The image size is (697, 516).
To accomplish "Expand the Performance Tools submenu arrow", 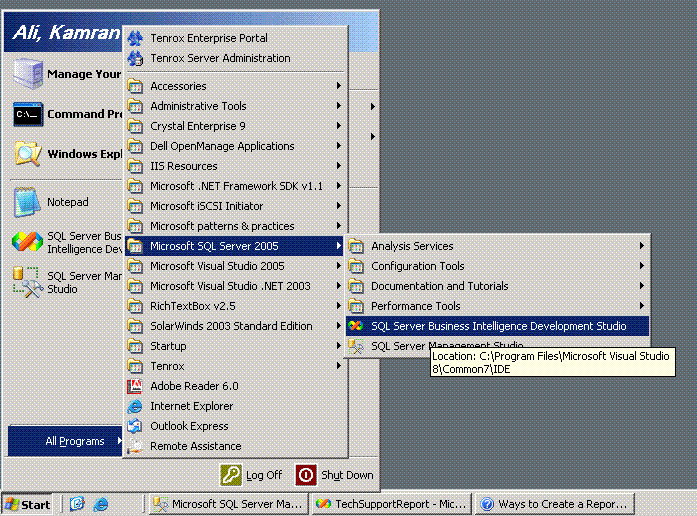I will tap(642, 305).
